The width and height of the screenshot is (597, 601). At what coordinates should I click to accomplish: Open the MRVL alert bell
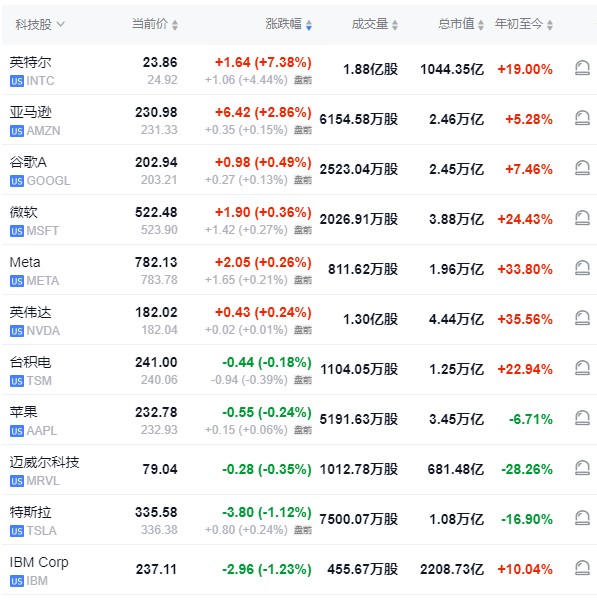(x=582, y=468)
